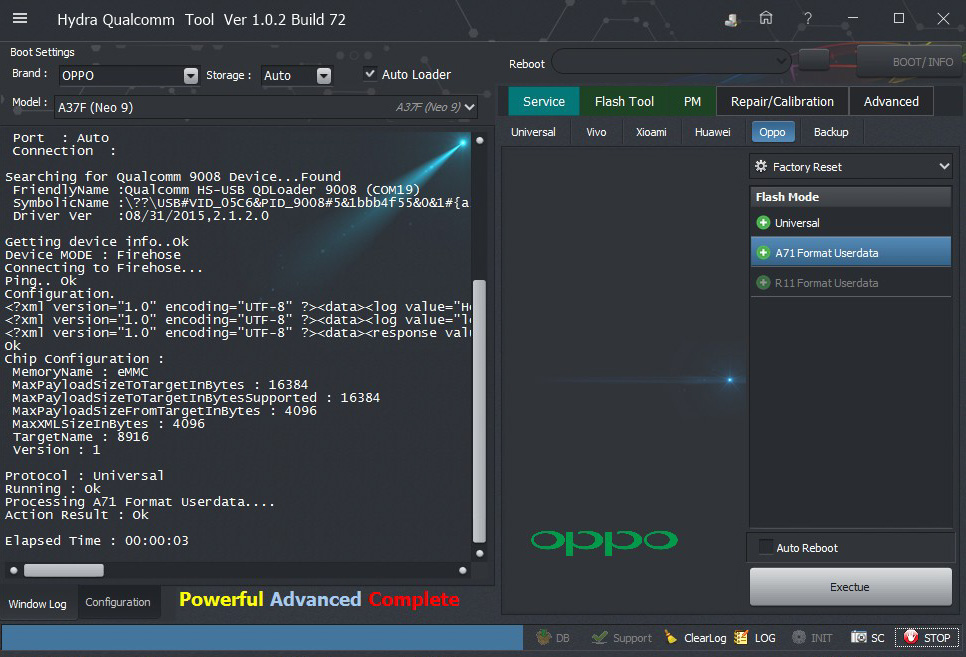Screen dimensions: 966x657
Task: Click the "Action Result : Ok" log line
Action: [76, 515]
